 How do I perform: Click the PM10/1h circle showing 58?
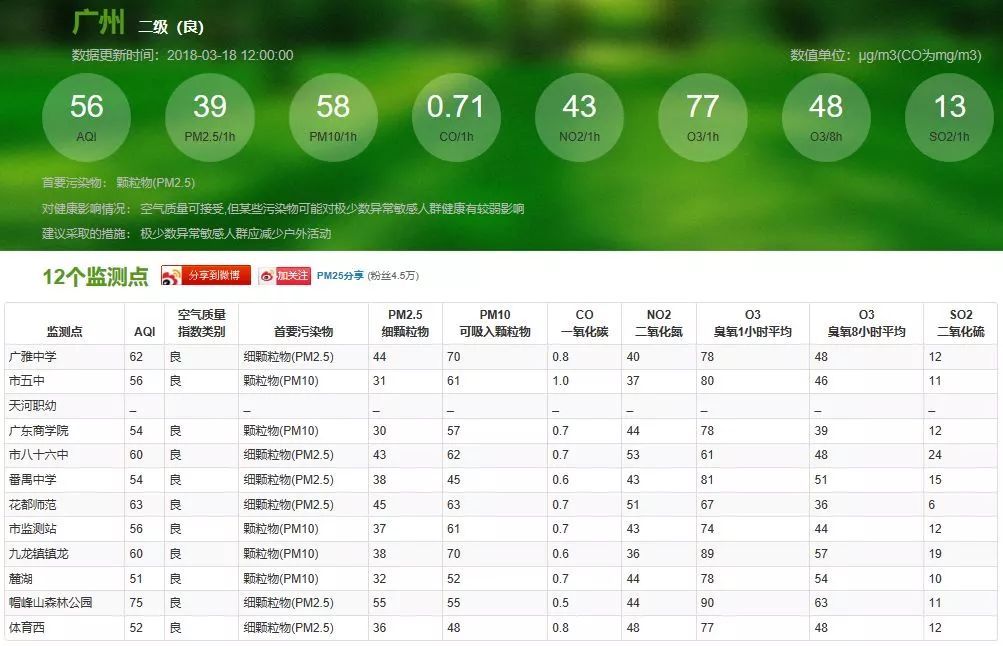[x=333, y=116]
